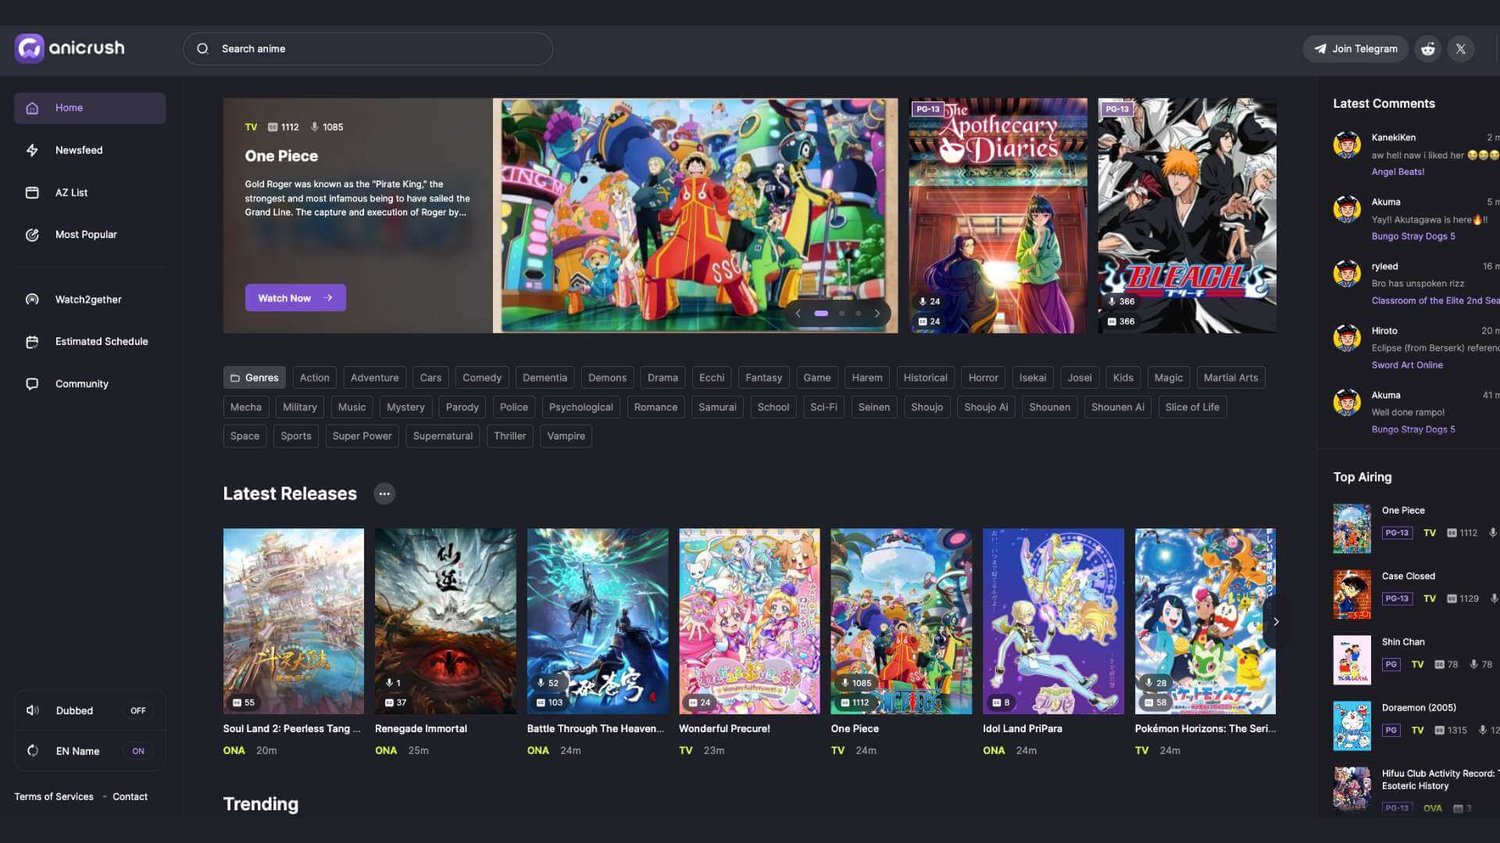Go to next hero slide arrow

[x=877, y=313]
